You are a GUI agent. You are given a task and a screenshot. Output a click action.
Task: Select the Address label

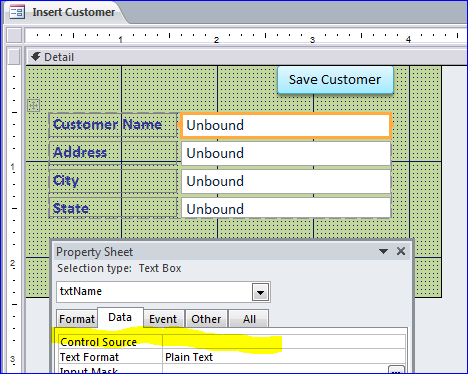click(113, 153)
